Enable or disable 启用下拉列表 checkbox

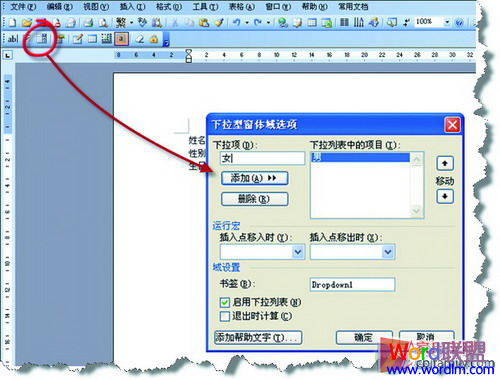point(224,302)
